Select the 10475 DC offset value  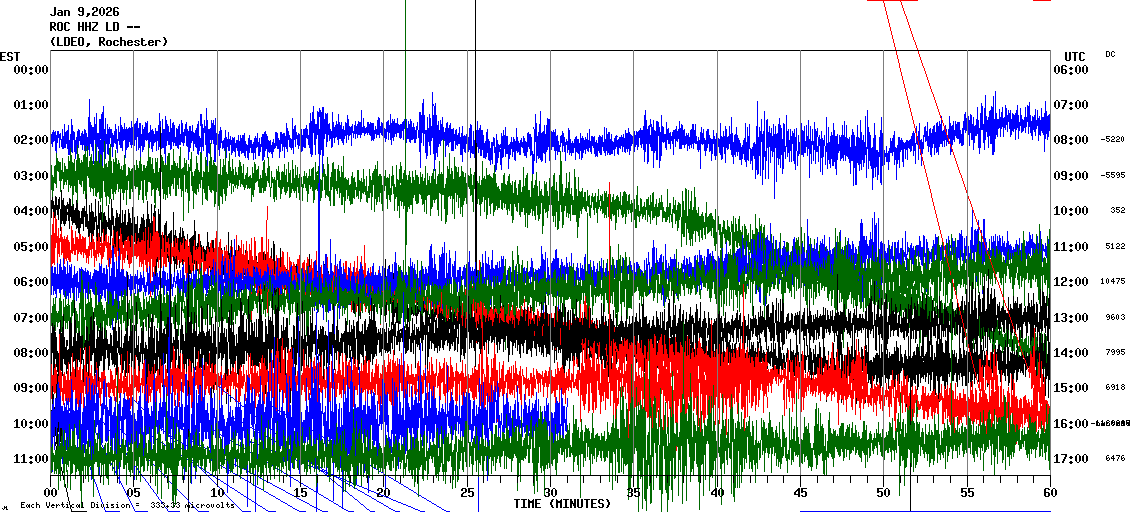click(1113, 282)
